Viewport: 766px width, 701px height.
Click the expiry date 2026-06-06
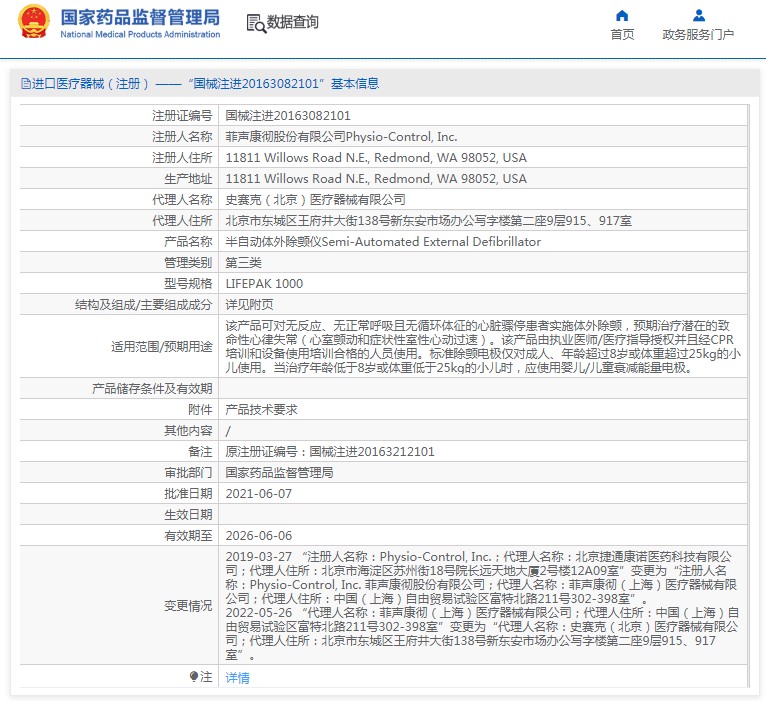click(259, 535)
